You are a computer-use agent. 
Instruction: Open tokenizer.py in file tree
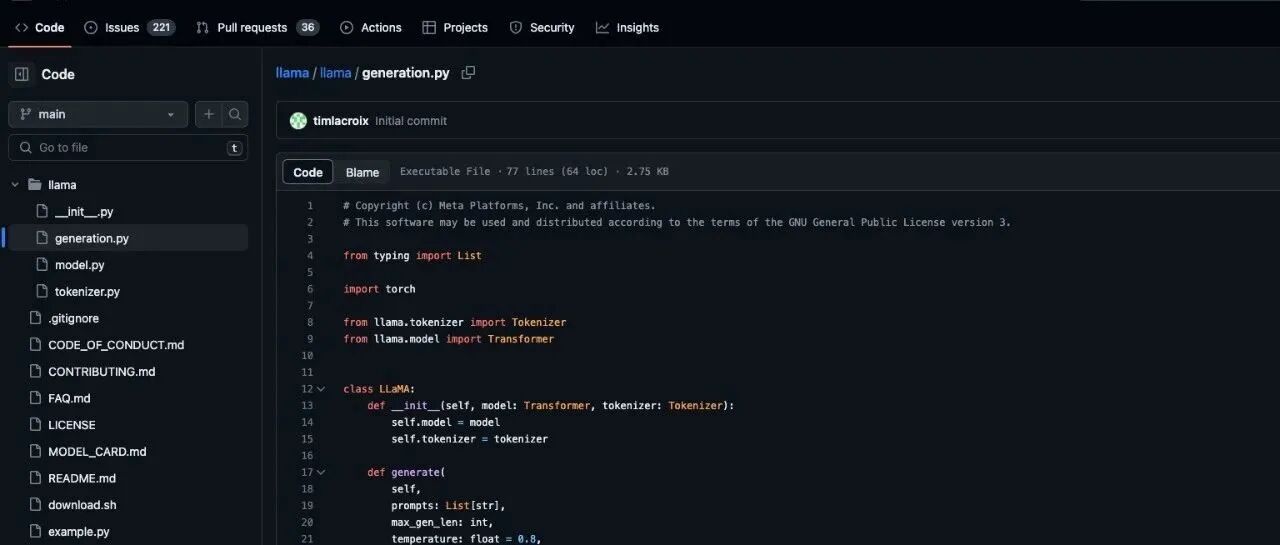click(87, 292)
